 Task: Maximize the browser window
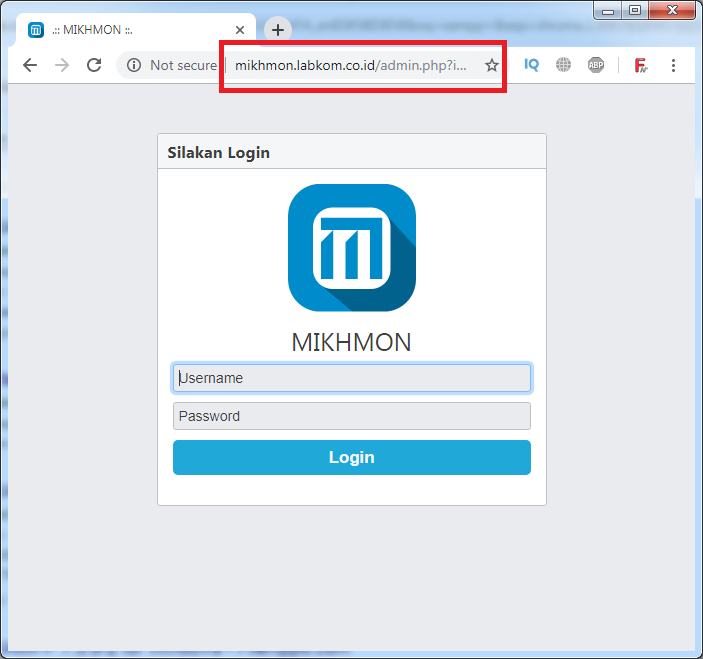click(x=634, y=11)
